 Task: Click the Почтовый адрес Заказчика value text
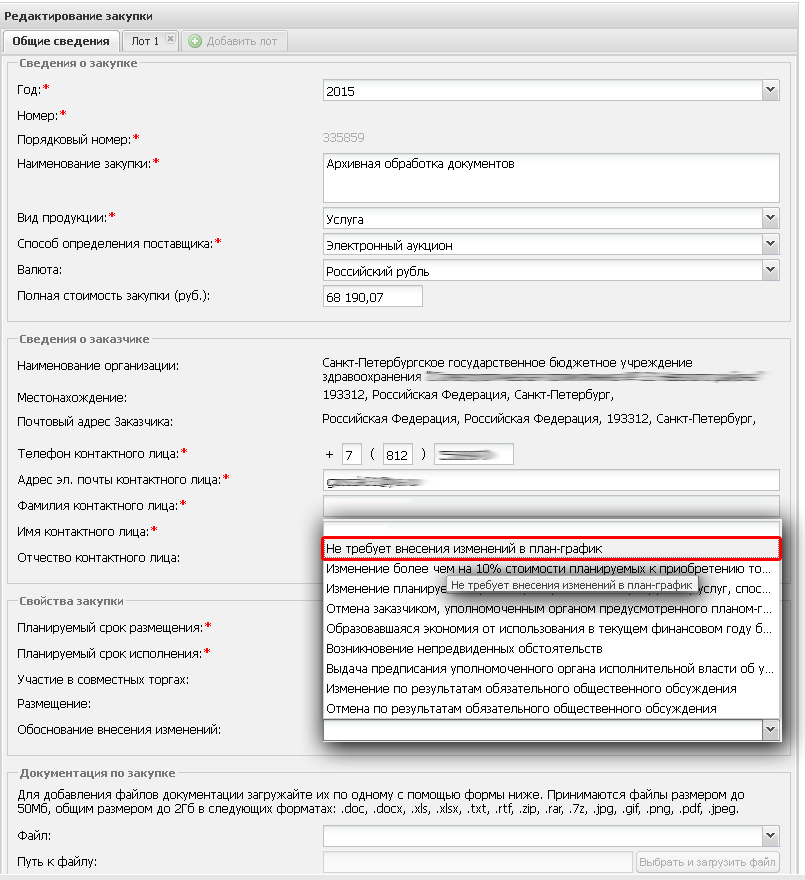(539, 419)
